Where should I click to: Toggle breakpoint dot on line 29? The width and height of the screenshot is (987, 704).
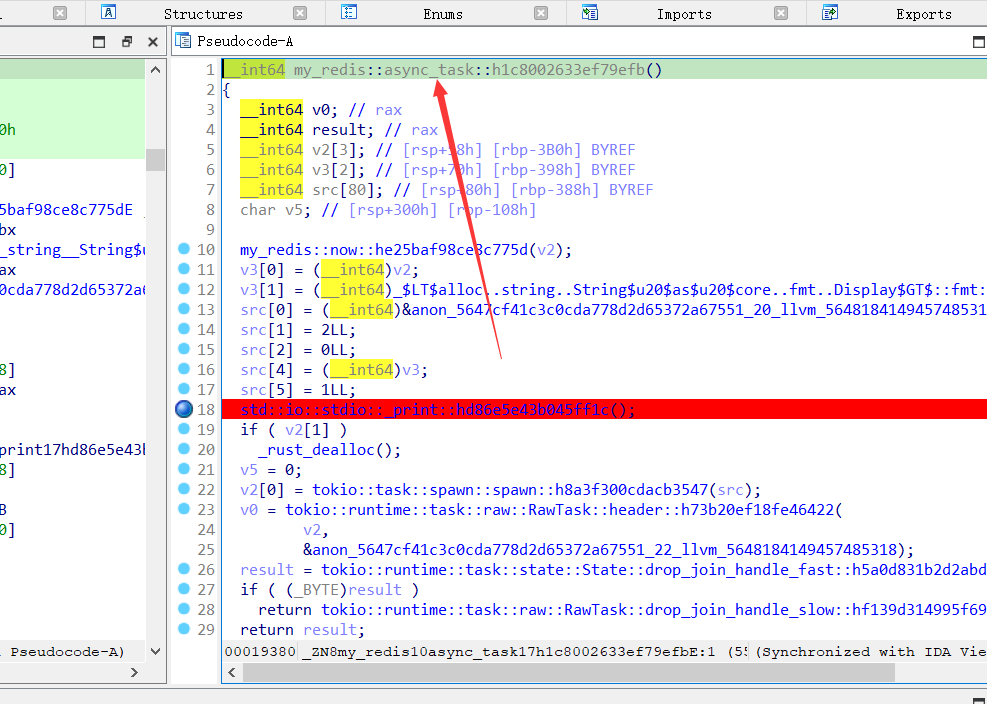point(184,628)
